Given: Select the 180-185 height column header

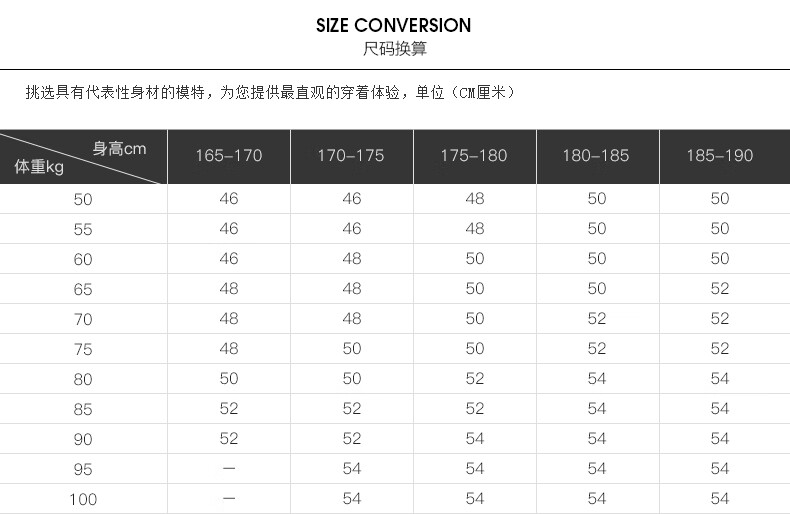Looking at the screenshot, I should pos(597,156).
